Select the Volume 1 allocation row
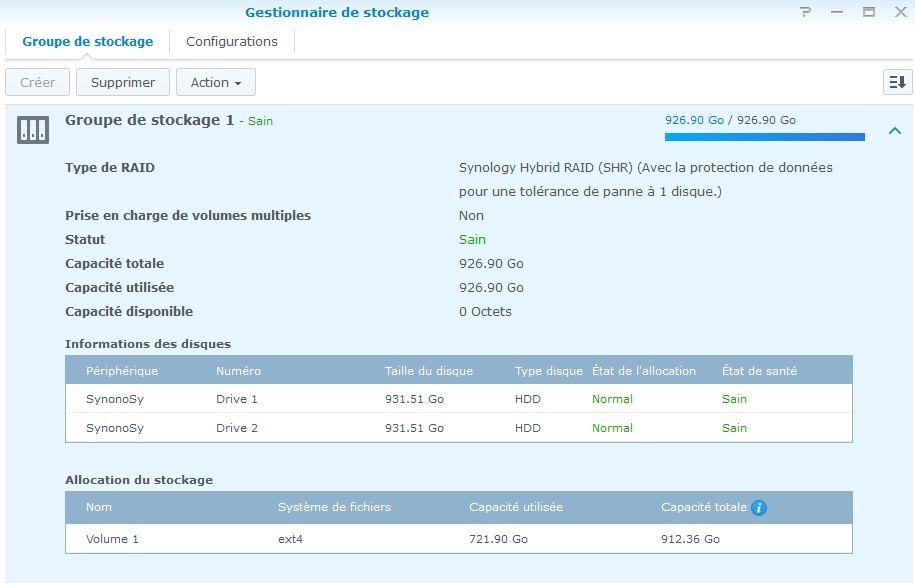 click(459, 539)
